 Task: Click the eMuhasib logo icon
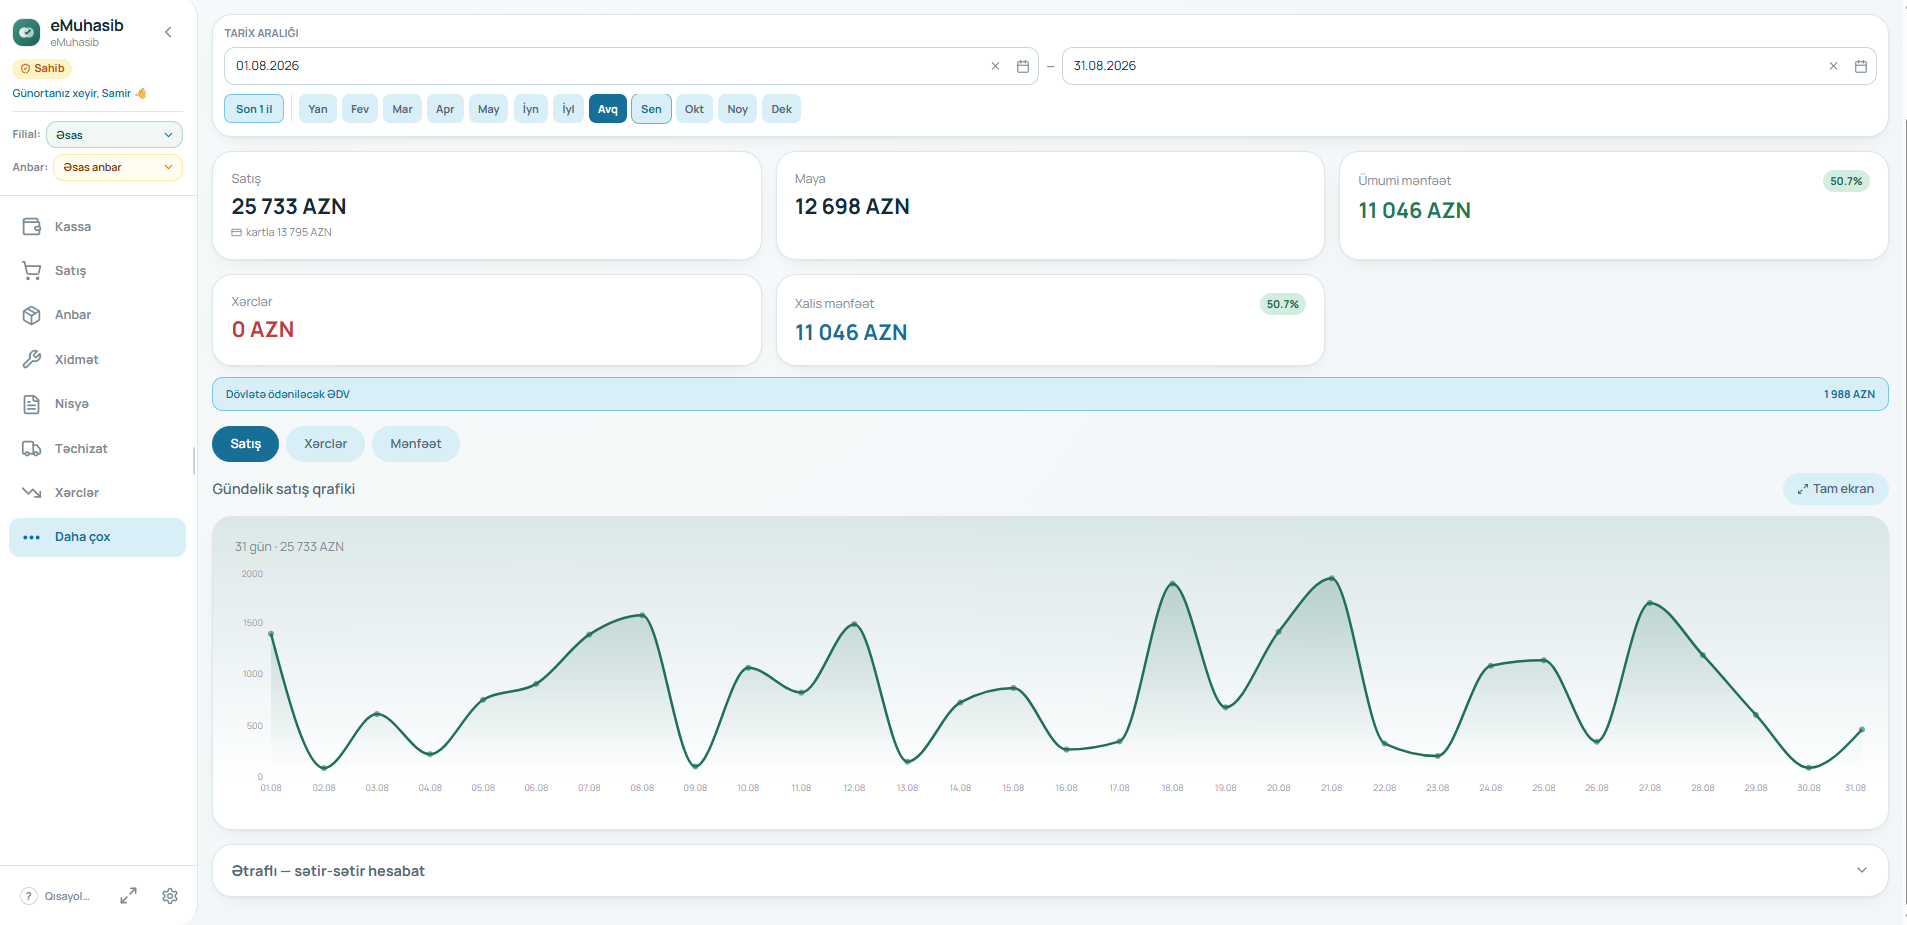pos(27,33)
